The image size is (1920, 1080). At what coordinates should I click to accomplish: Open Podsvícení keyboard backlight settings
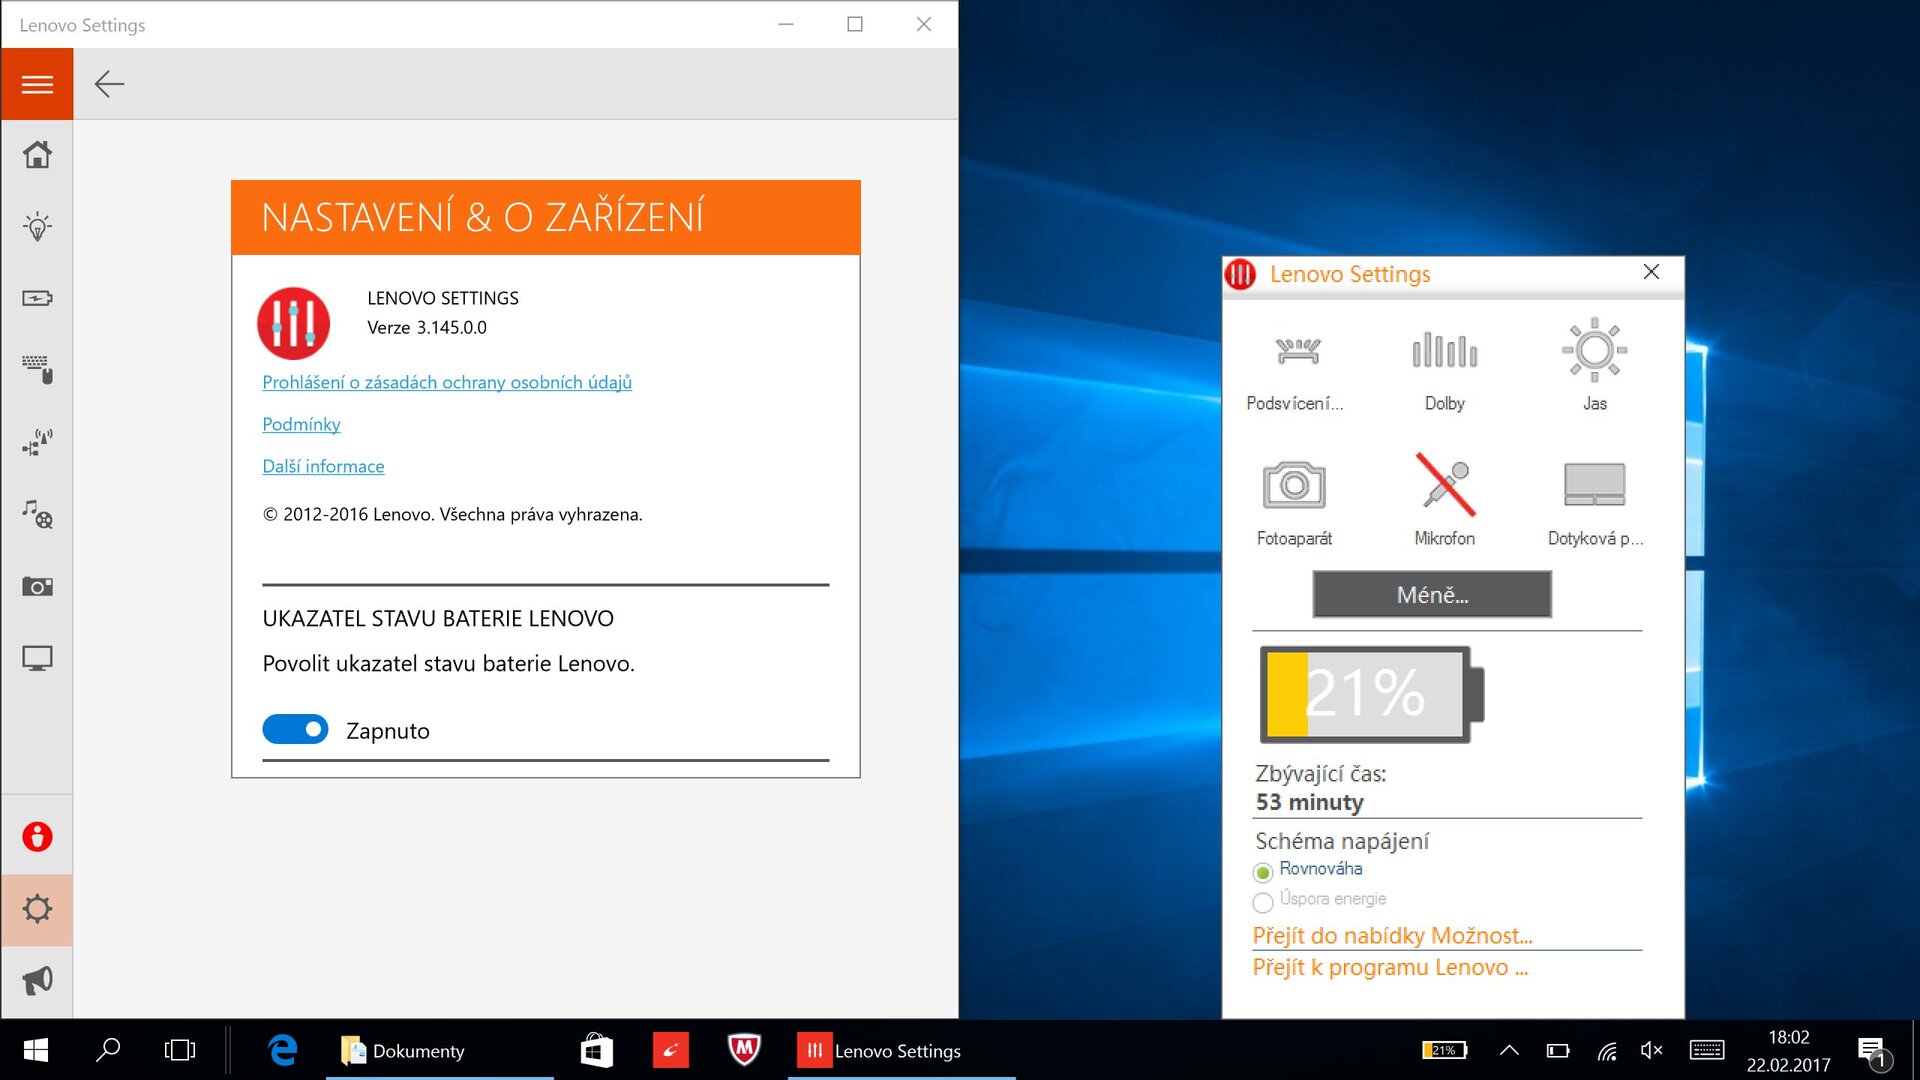pos(1296,350)
